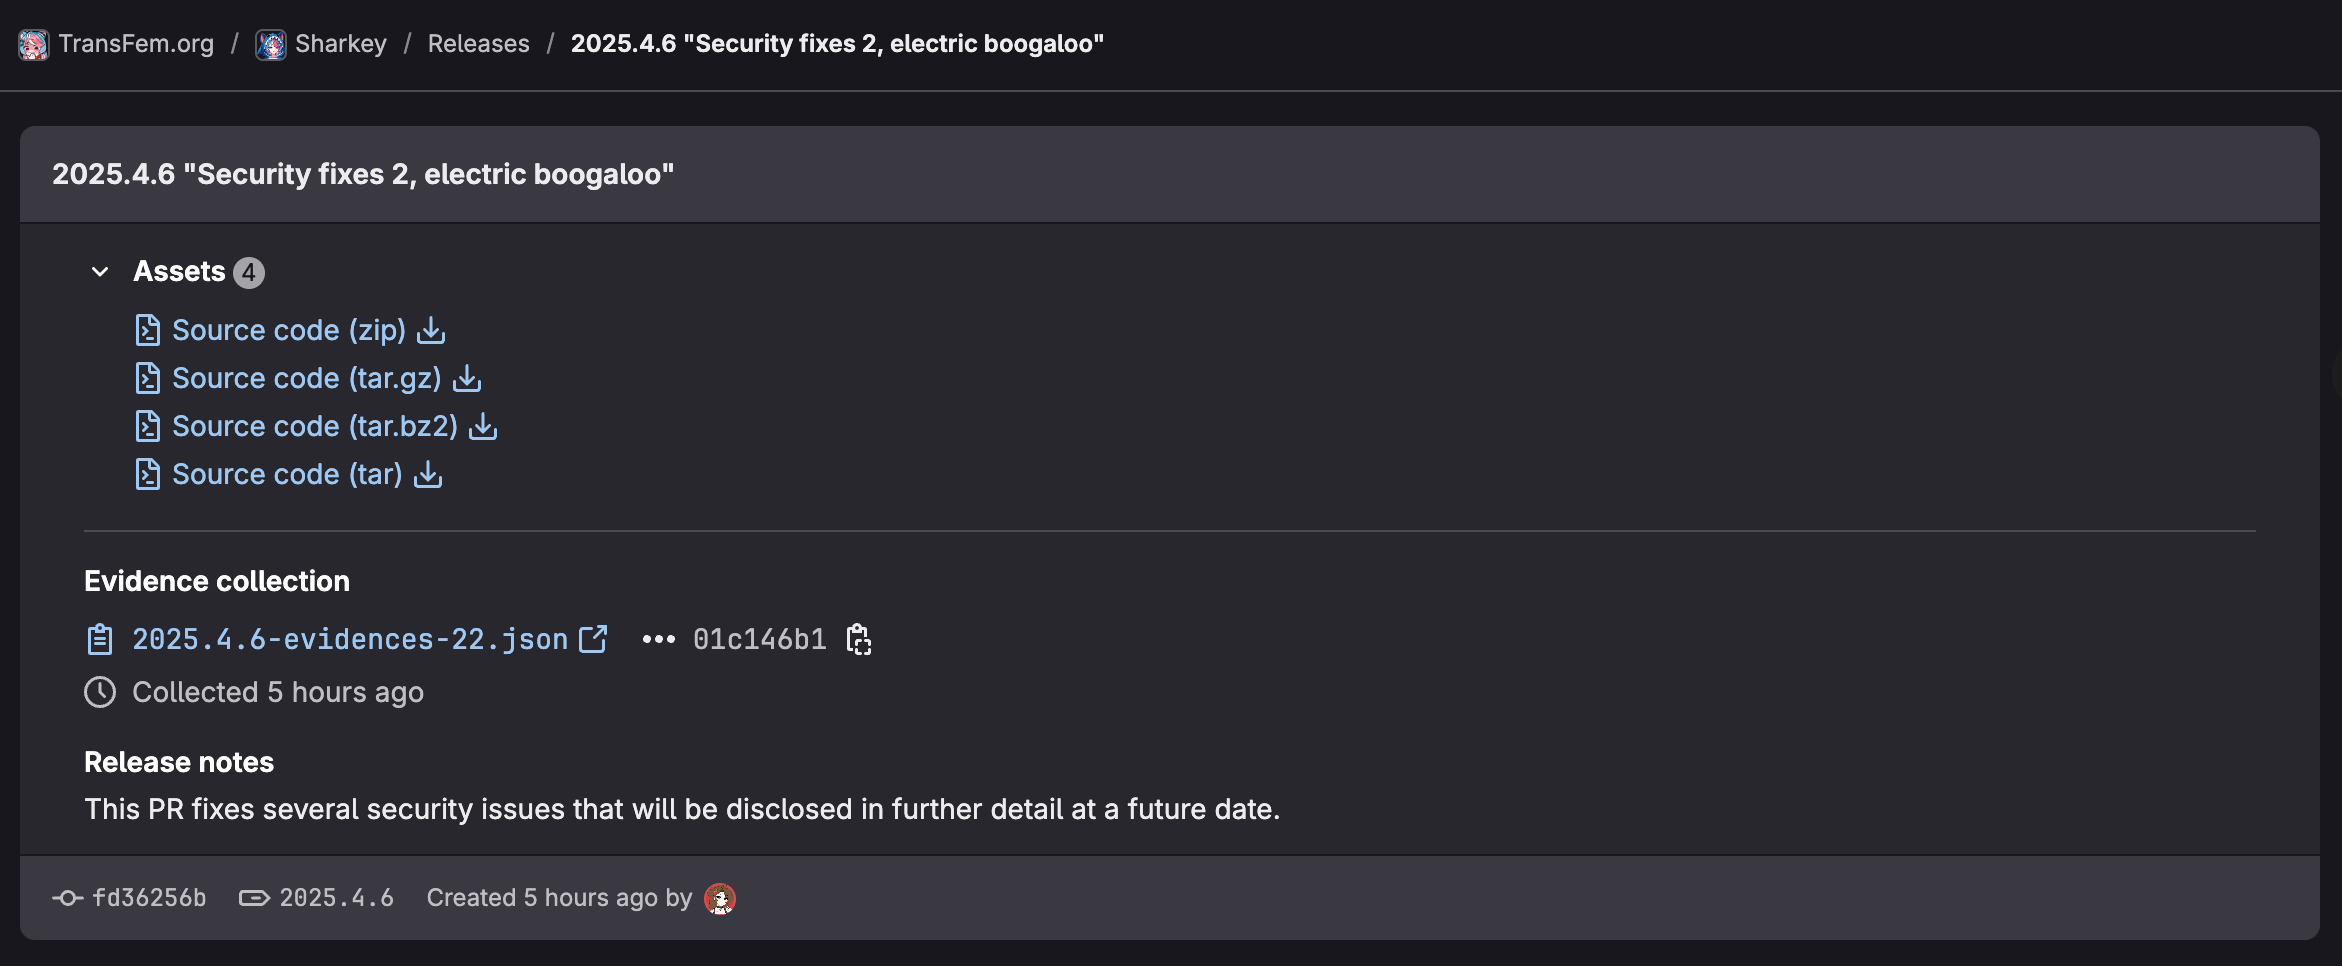The width and height of the screenshot is (2342, 966).
Task: Click the download icon beside Source code (zip)
Action: [x=431, y=330]
